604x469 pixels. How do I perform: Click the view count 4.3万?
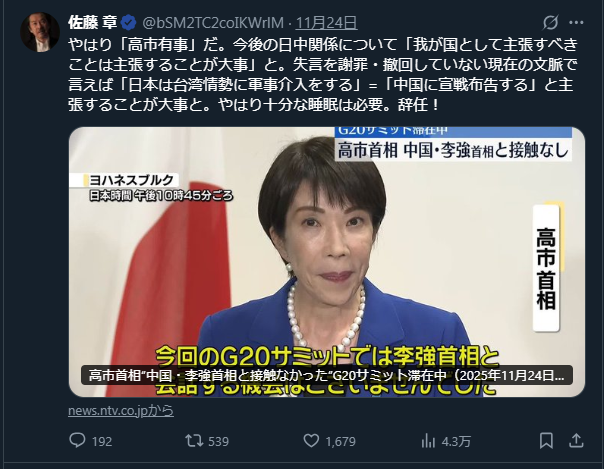[x=456, y=441]
